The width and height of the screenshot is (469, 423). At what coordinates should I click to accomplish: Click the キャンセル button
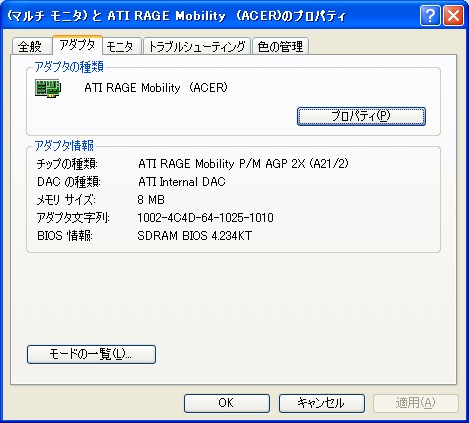(322, 403)
